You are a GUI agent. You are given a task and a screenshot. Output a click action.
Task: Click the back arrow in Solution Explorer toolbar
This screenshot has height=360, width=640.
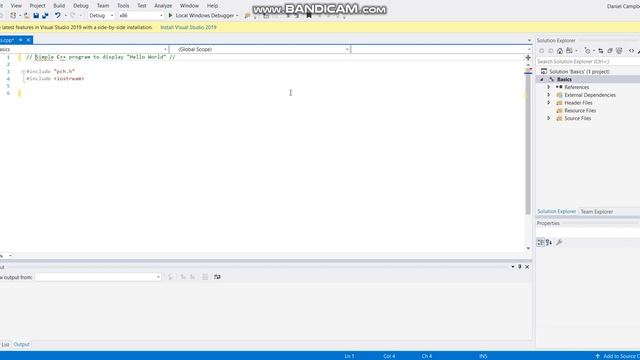[x=542, y=51]
